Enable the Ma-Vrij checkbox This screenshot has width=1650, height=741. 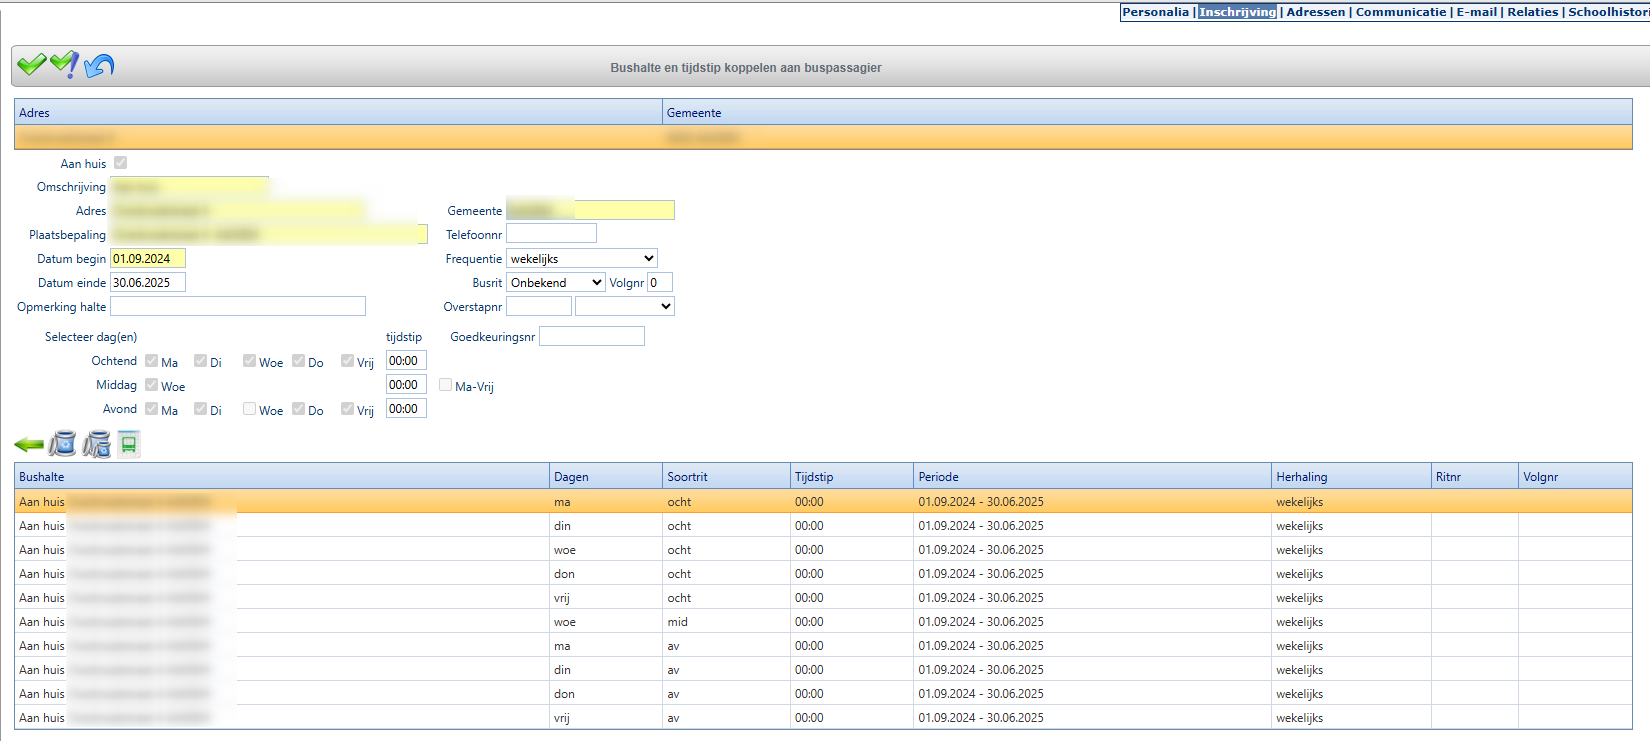point(445,385)
